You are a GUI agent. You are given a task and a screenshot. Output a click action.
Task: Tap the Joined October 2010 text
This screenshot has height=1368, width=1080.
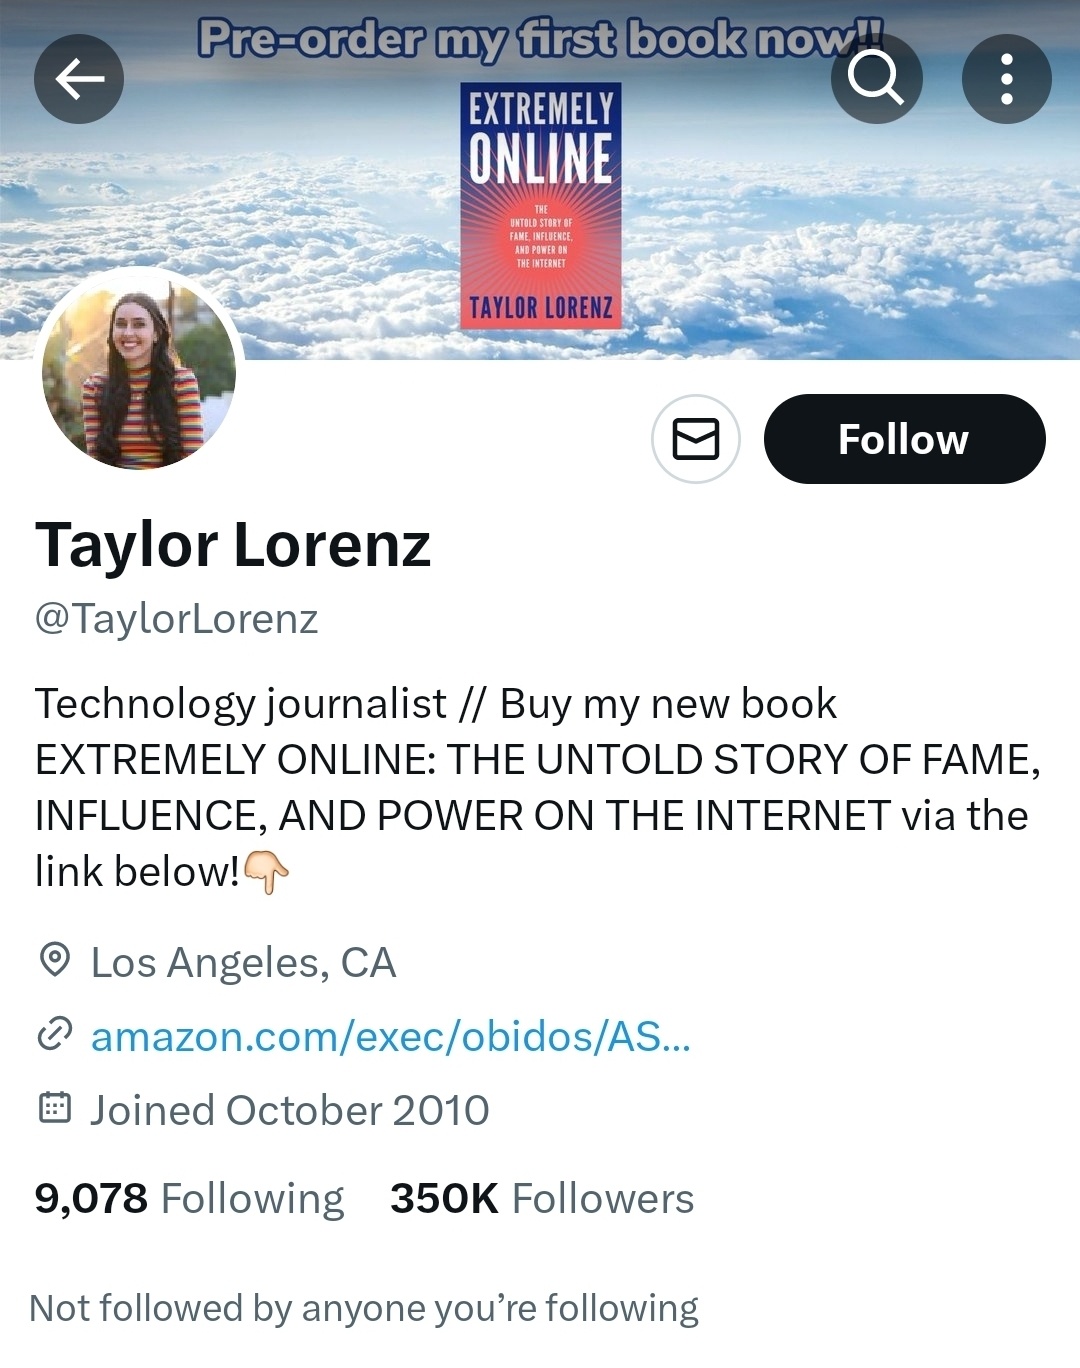290,1110
